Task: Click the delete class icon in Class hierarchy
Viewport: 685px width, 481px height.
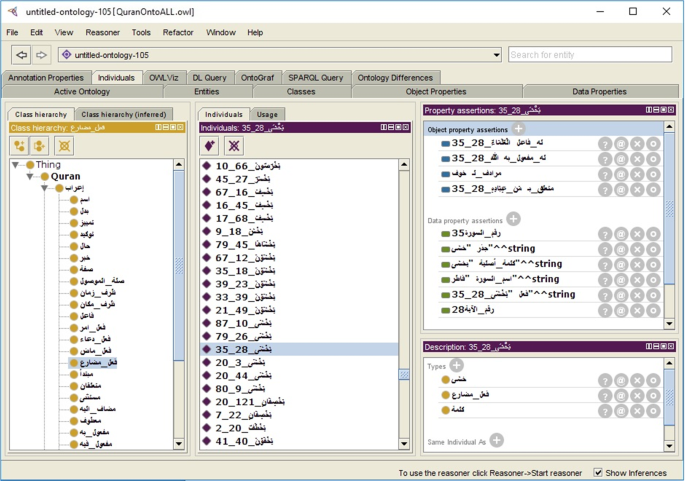Action: (x=64, y=146)
